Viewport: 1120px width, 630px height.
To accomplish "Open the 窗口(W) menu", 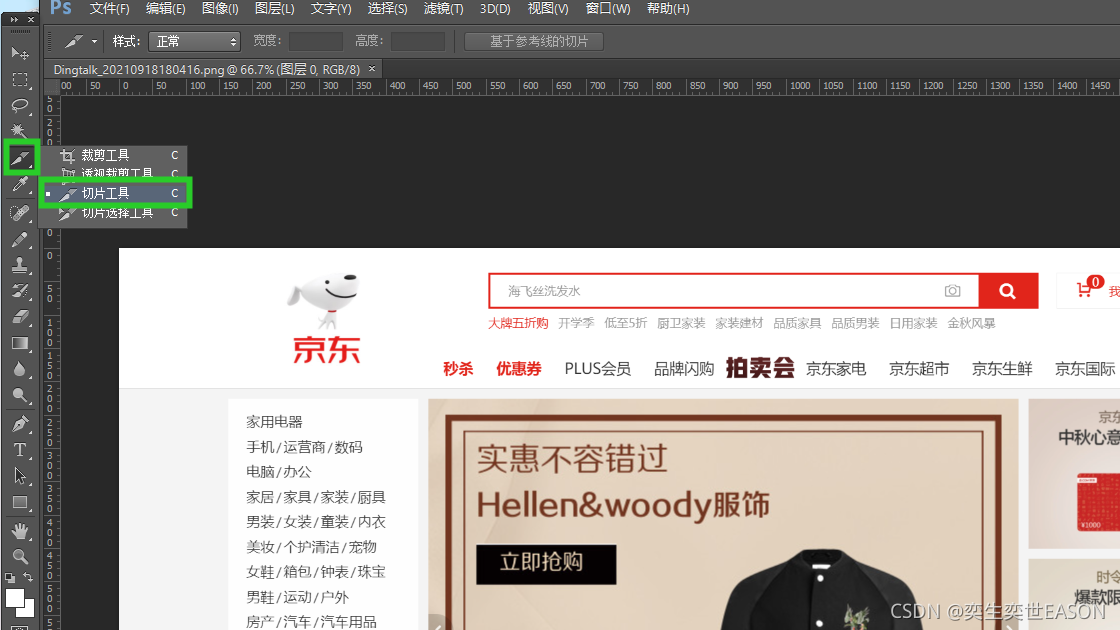I will (x=608, y=9).
